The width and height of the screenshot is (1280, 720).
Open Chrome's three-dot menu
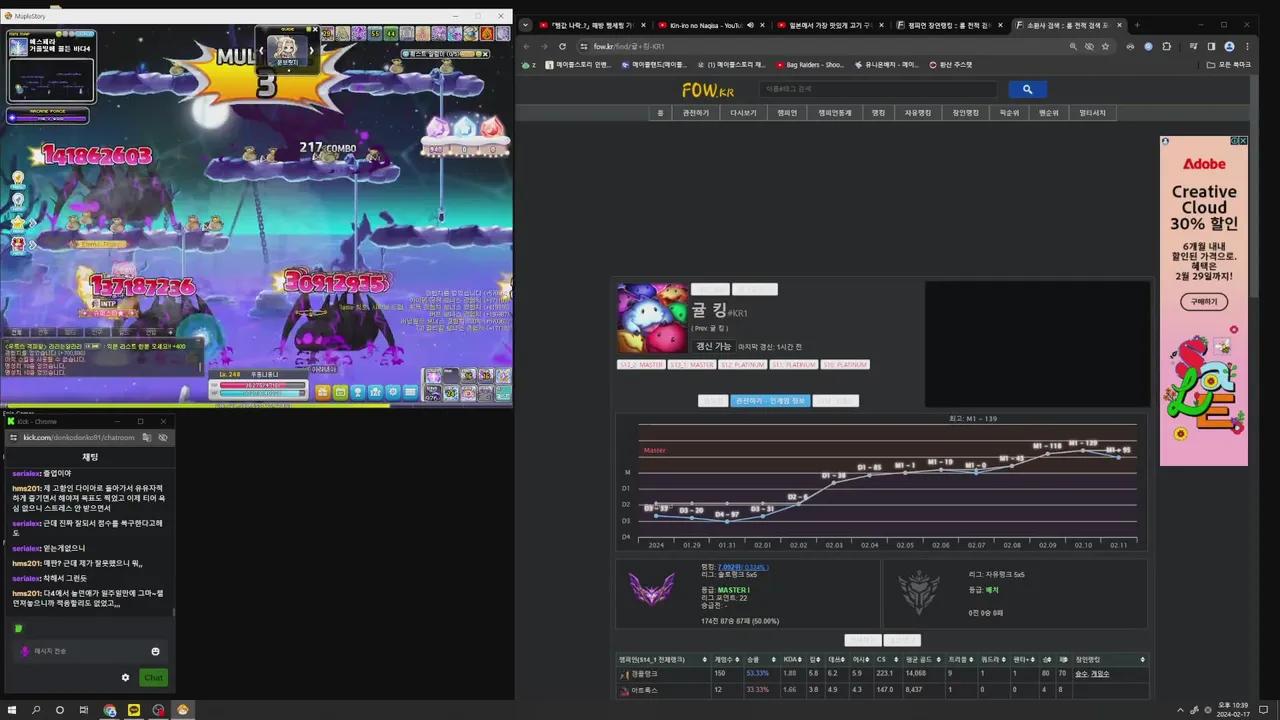(1246, 46)
